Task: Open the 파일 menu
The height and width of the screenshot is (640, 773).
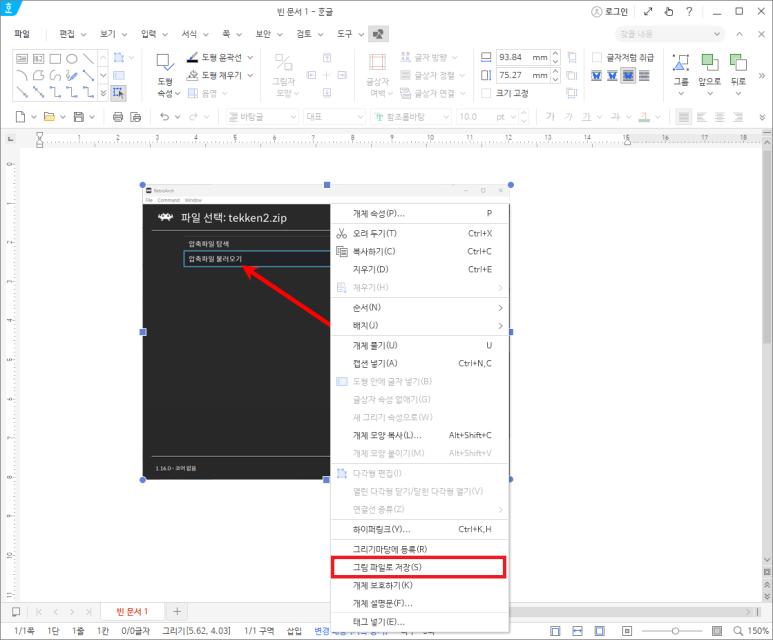Action: pos(22,34)
